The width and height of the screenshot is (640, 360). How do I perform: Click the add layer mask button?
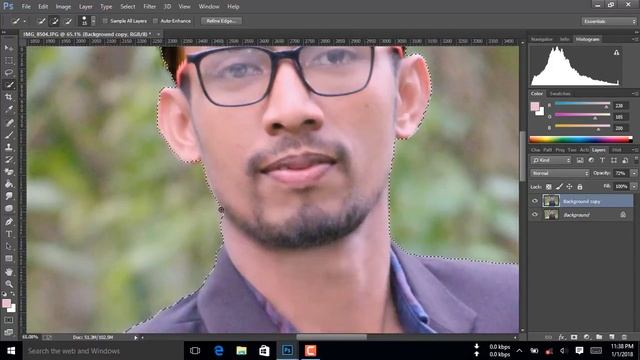click(x=574, y=337)
